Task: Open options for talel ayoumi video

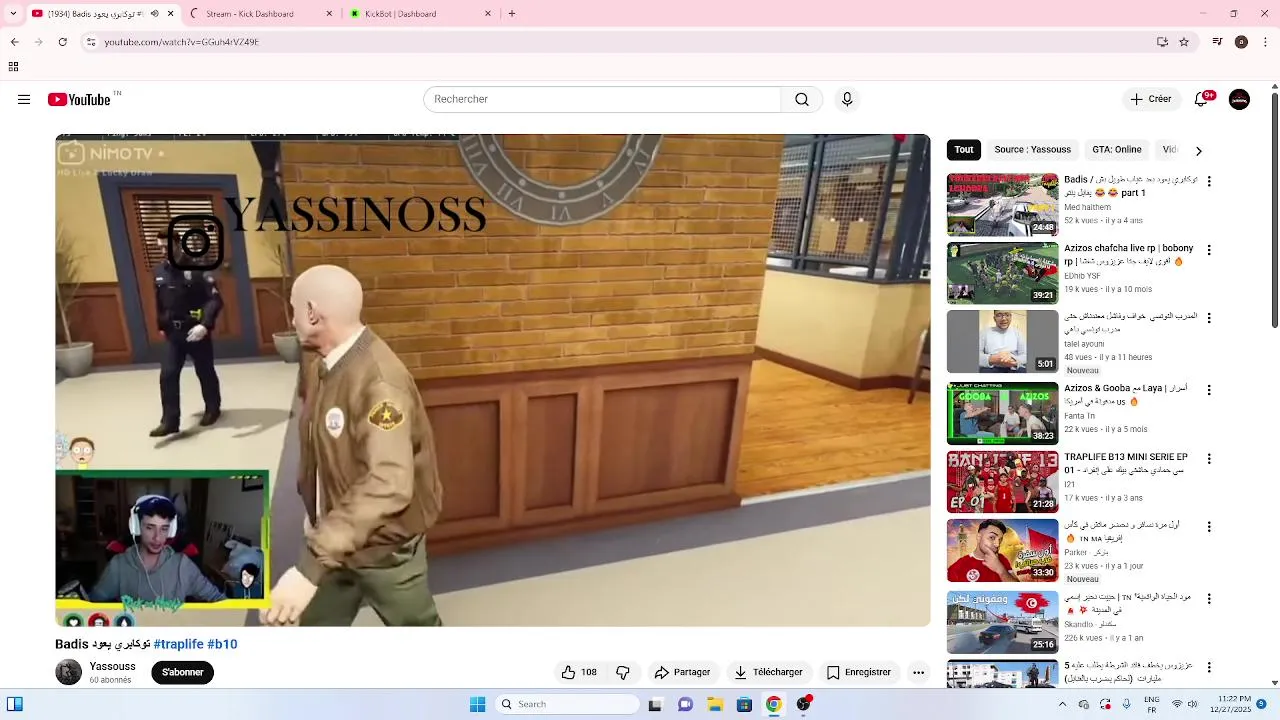Action: [x=1209, y=318]
